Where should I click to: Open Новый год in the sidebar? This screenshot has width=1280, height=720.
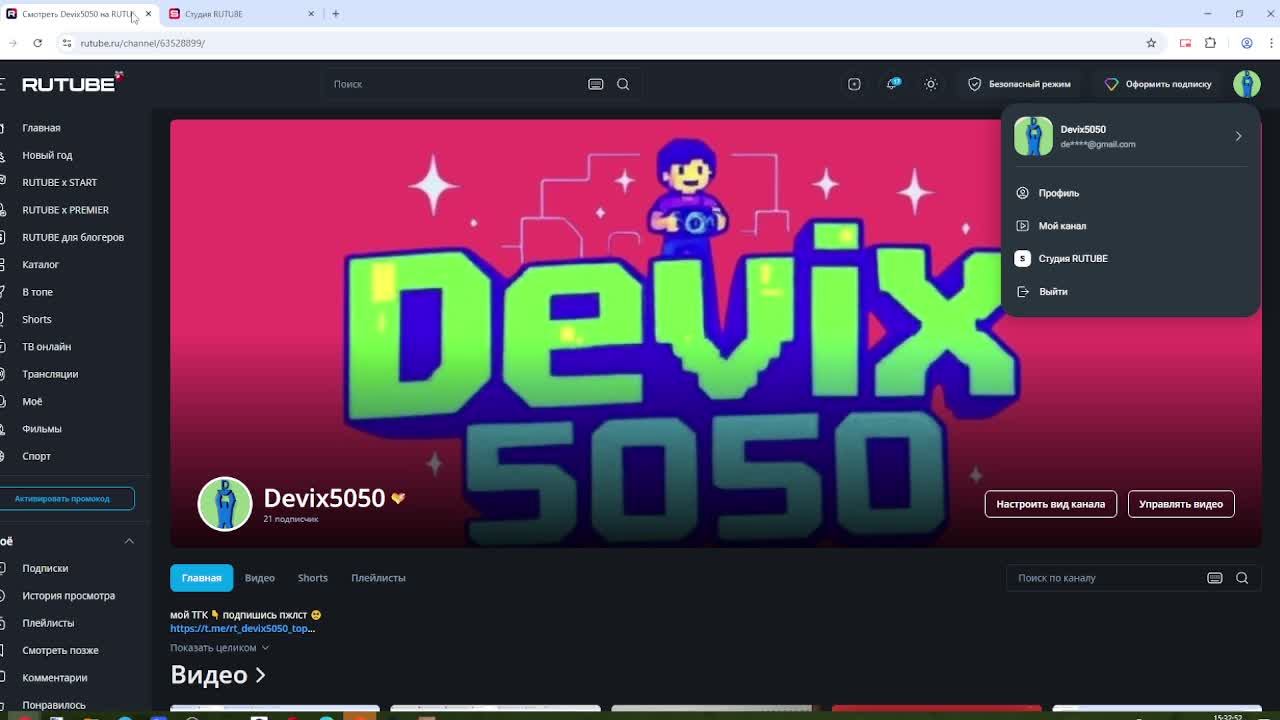(47, 155)
